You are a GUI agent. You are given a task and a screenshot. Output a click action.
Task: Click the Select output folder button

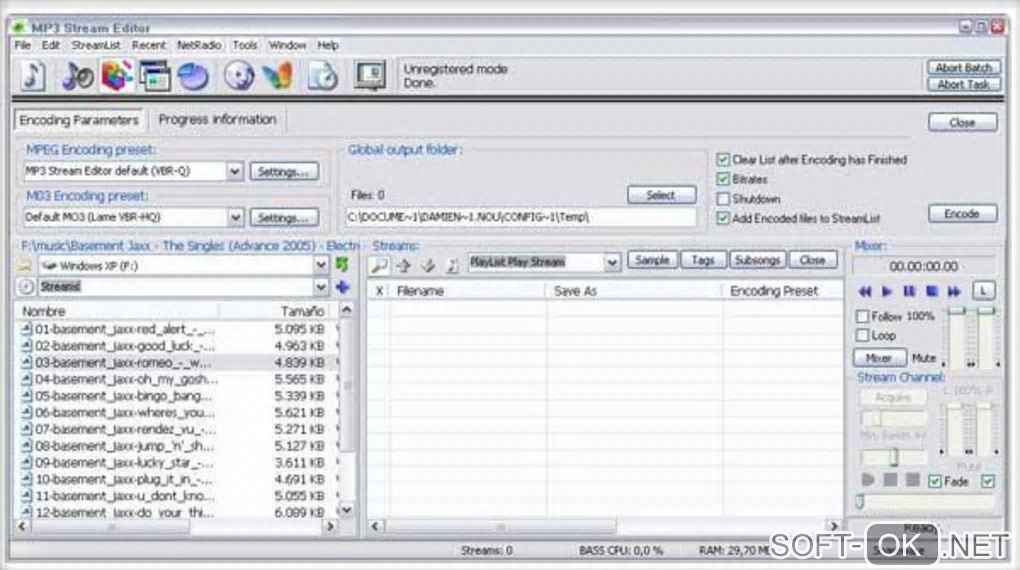661,195
